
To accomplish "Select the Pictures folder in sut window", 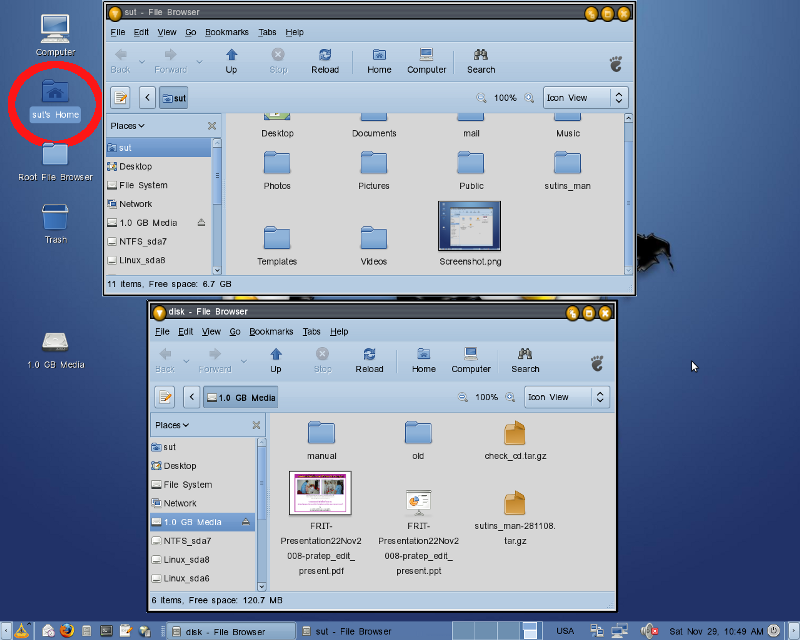I will pos(374,163).
